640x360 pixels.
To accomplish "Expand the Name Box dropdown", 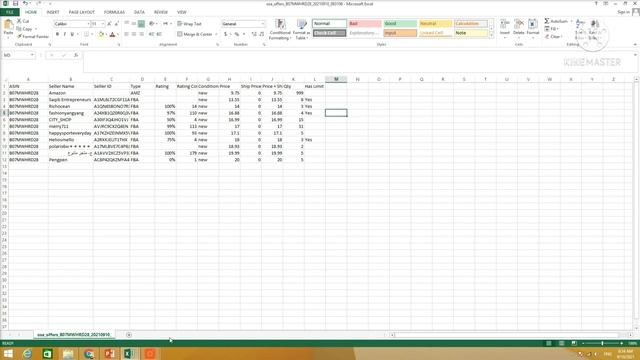I will tap(32, 55).
